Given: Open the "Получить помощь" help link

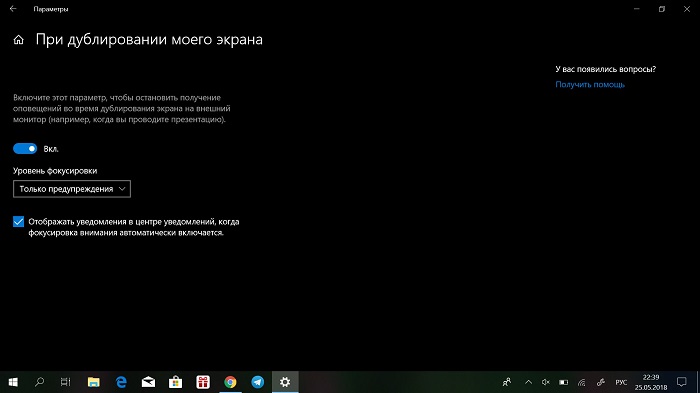Looking at the screenshot, I should [x=590, y=84].
